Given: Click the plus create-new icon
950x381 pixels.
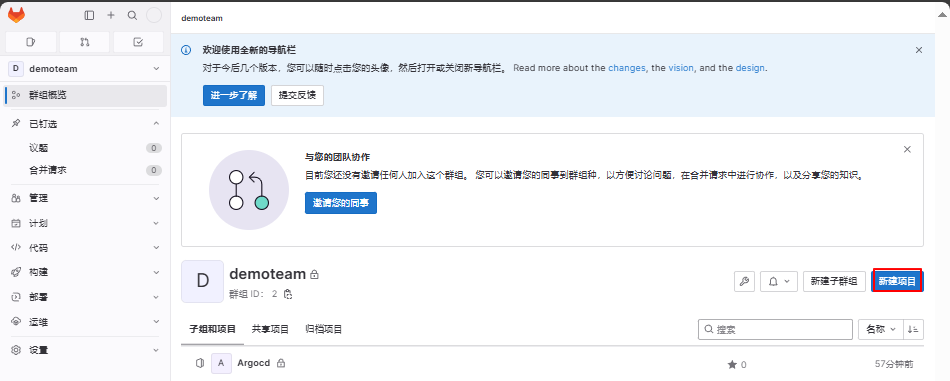Looking at the screenshot, I should (111, 16).
